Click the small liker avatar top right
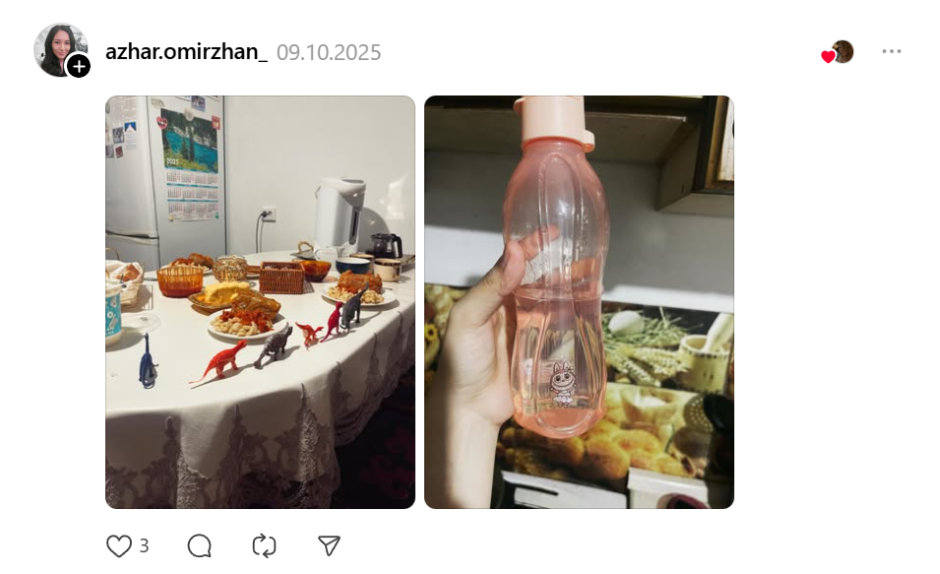 pos(842,52)
